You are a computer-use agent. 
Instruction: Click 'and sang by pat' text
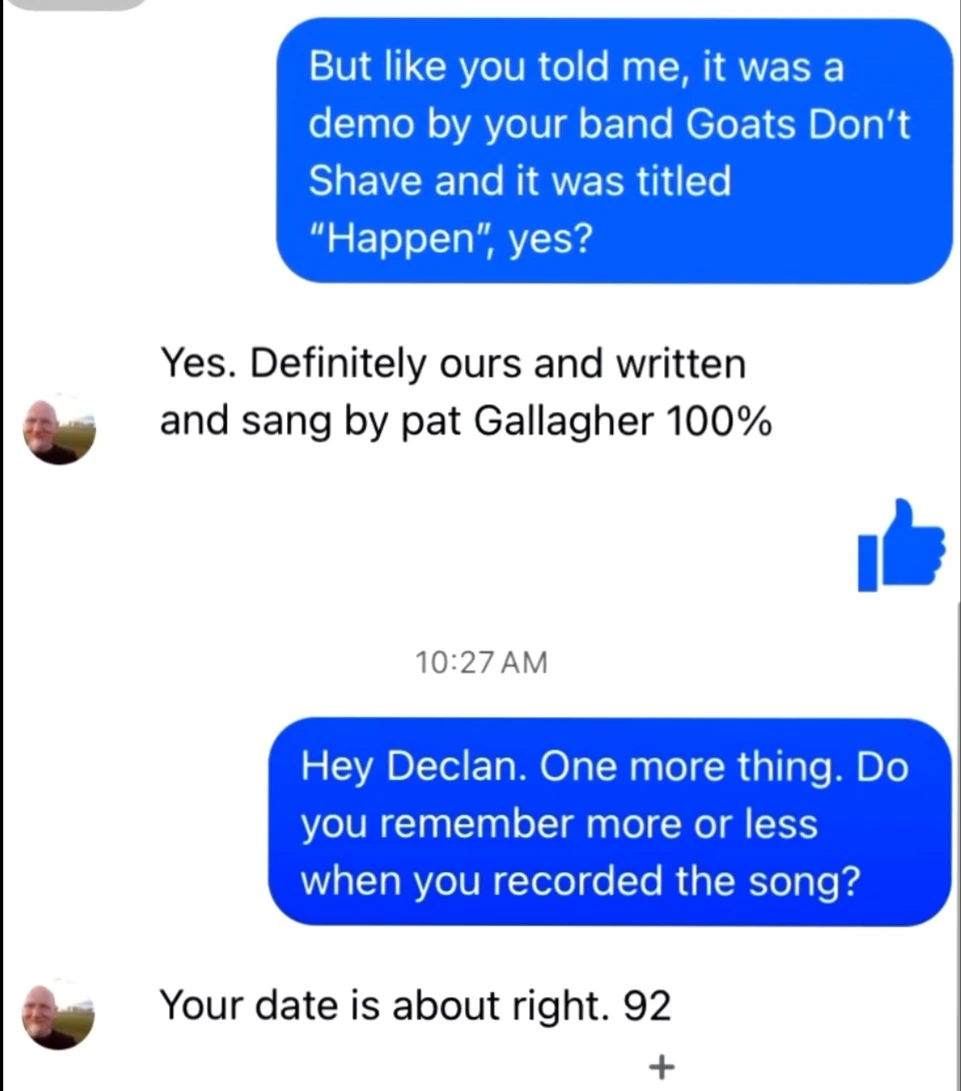click(x=310, y=421)
